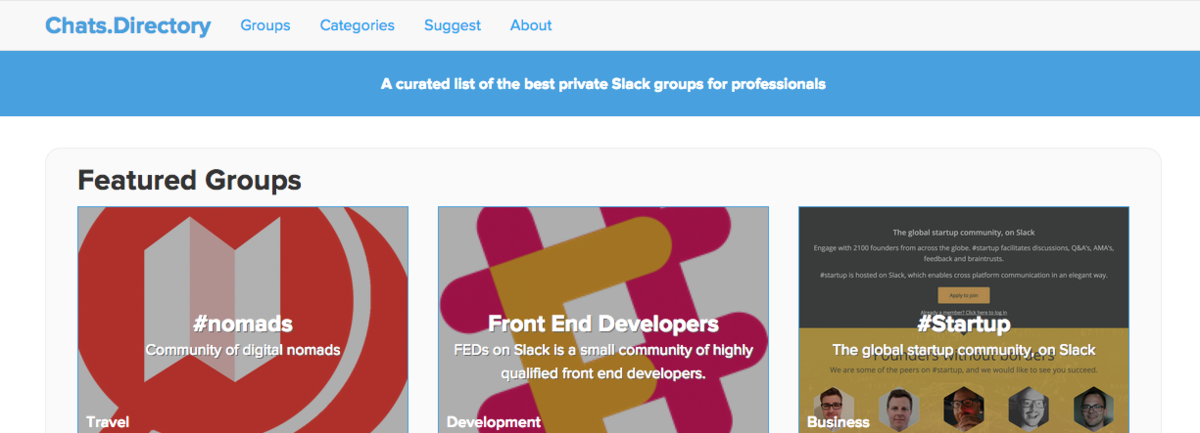
Task: Open the Front End Developers group title
Action: click(603, 324)
